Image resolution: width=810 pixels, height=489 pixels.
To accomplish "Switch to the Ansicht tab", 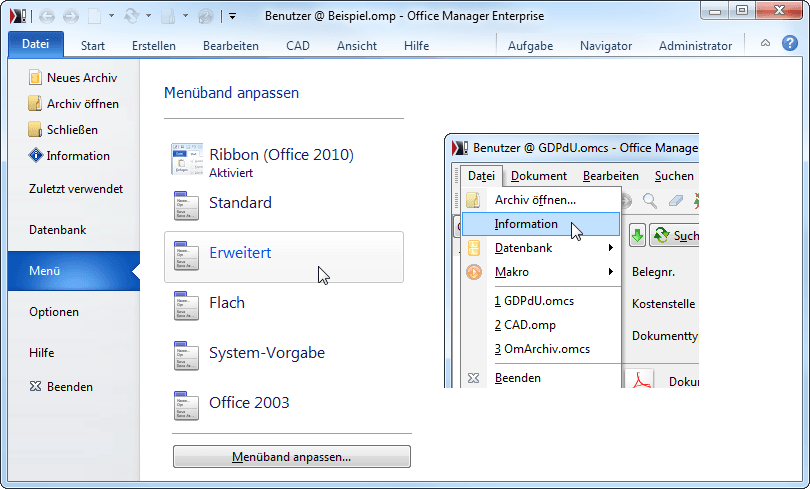I will coord(357,46).
